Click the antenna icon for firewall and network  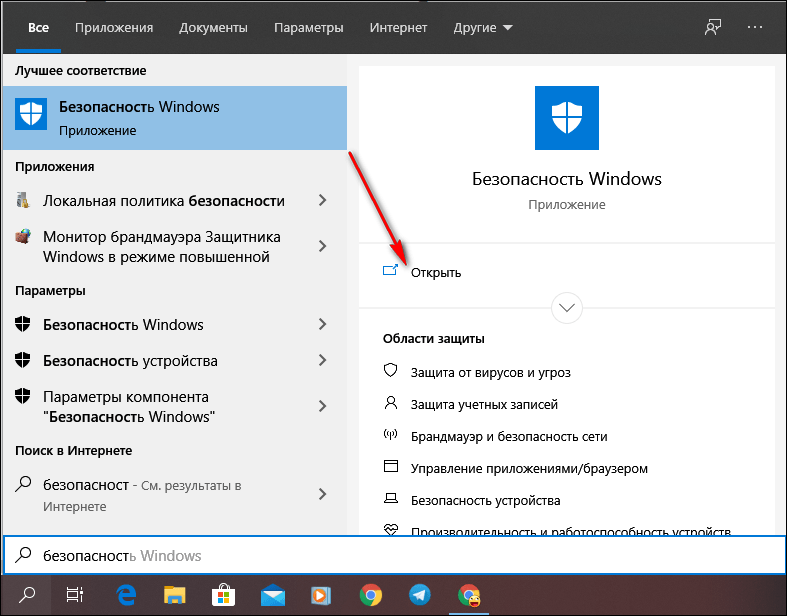[390, 435]
